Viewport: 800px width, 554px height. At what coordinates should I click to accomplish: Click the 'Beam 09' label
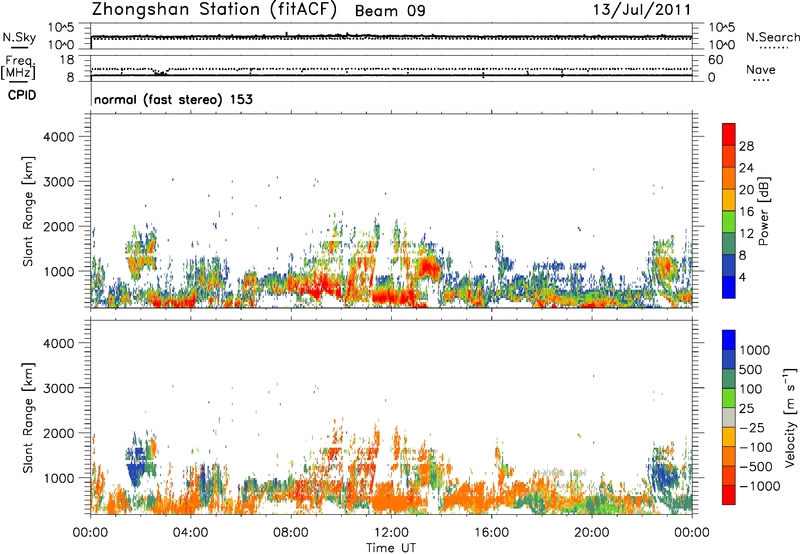(x=390, y=11)
